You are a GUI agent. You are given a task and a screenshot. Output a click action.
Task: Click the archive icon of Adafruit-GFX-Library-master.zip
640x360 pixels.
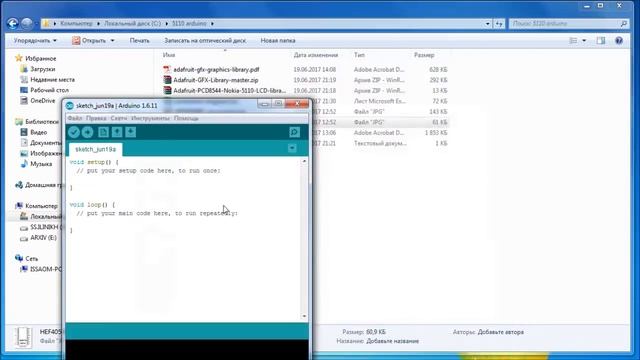pyautogui.click(x=167, y=80)
